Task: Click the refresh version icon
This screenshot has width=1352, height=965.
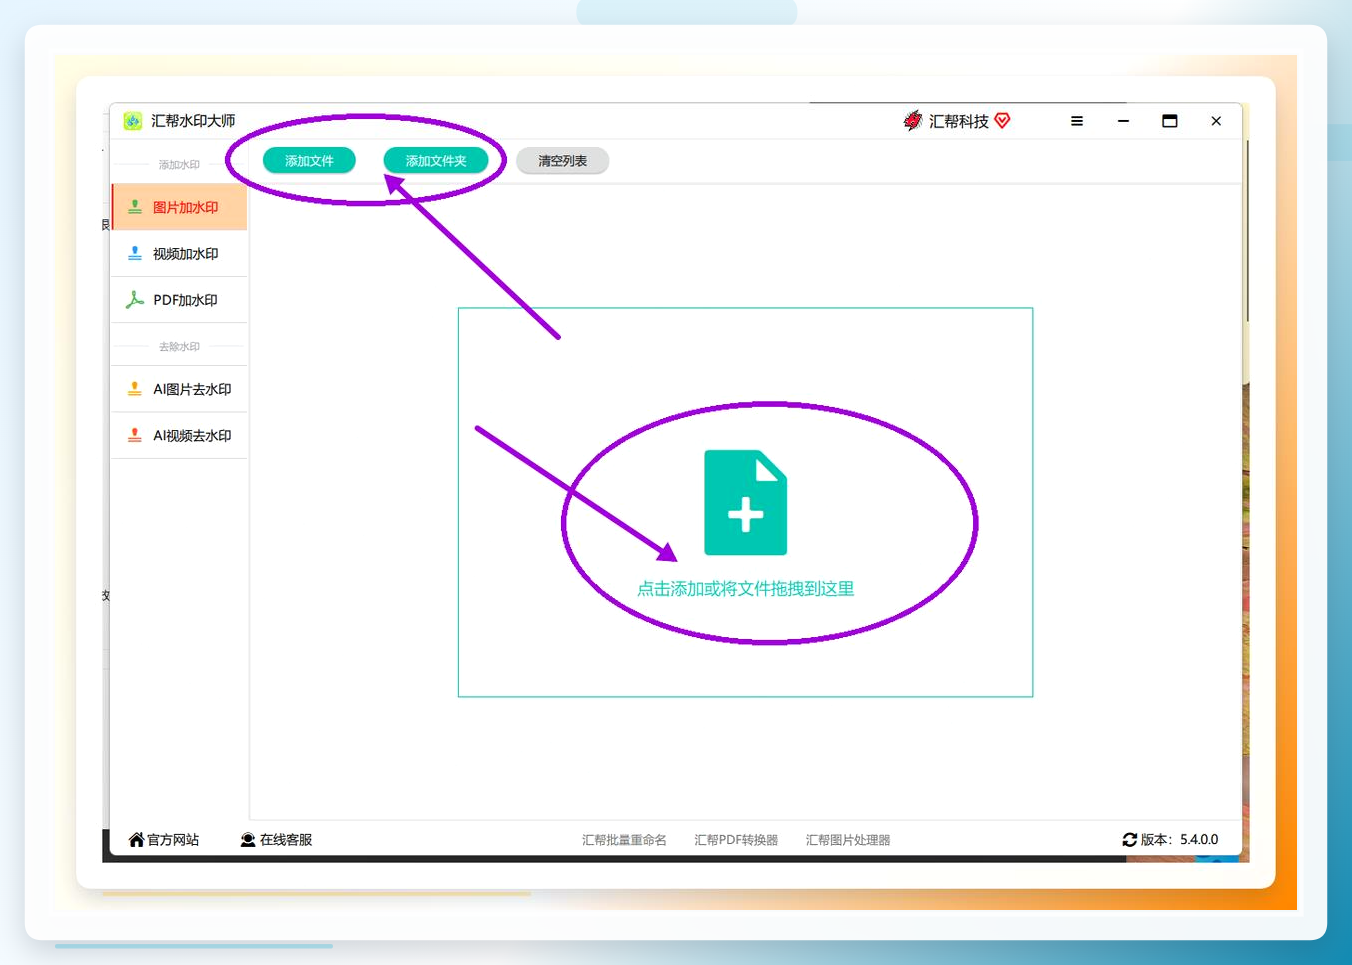Action: 1129,840
